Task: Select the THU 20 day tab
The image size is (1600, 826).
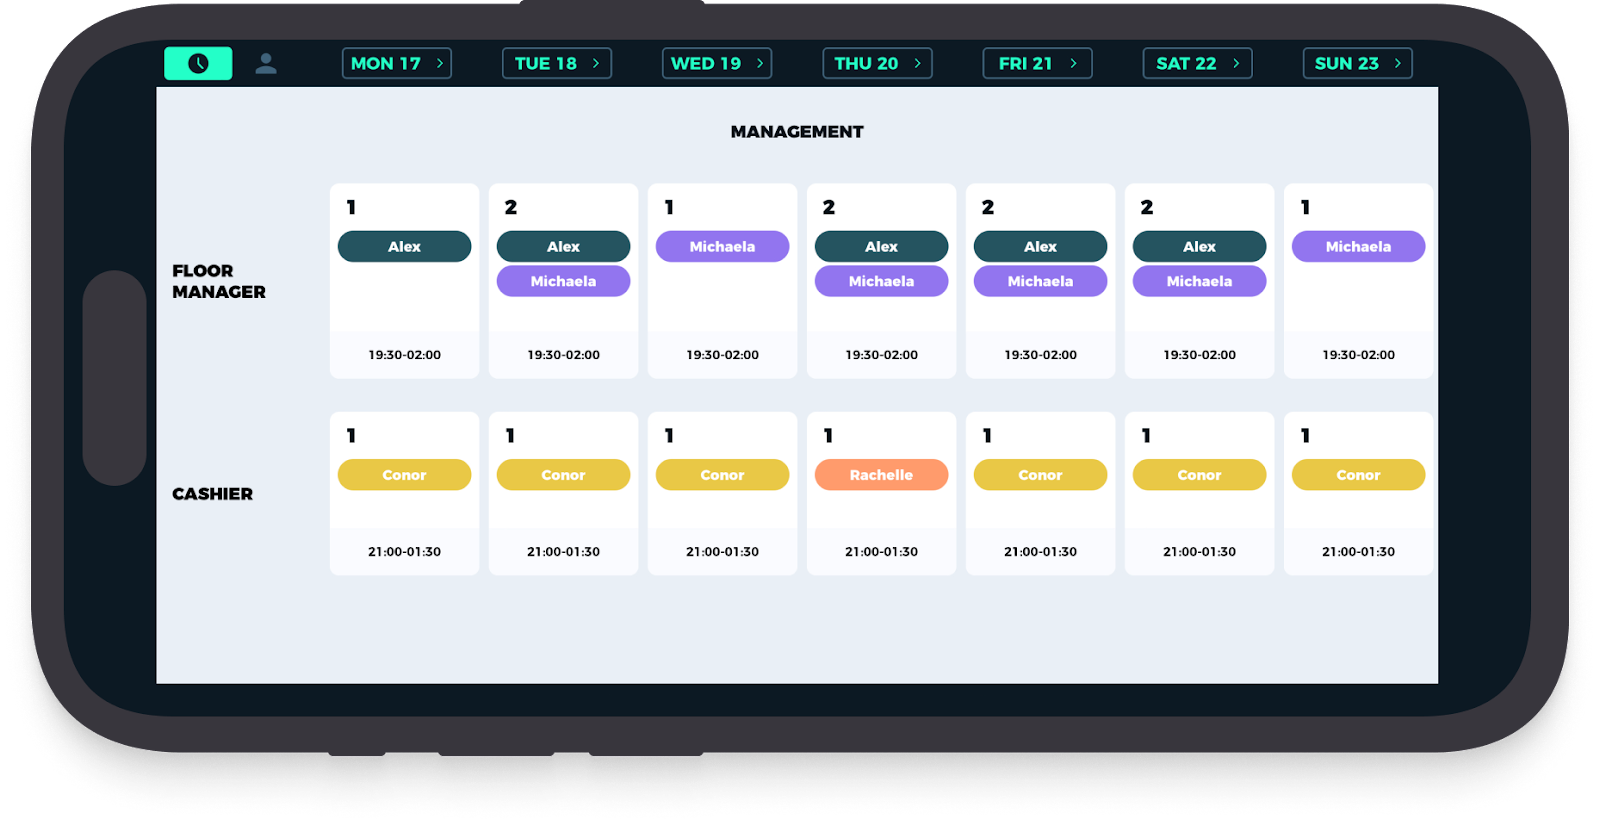Action: tap(877, 63)
